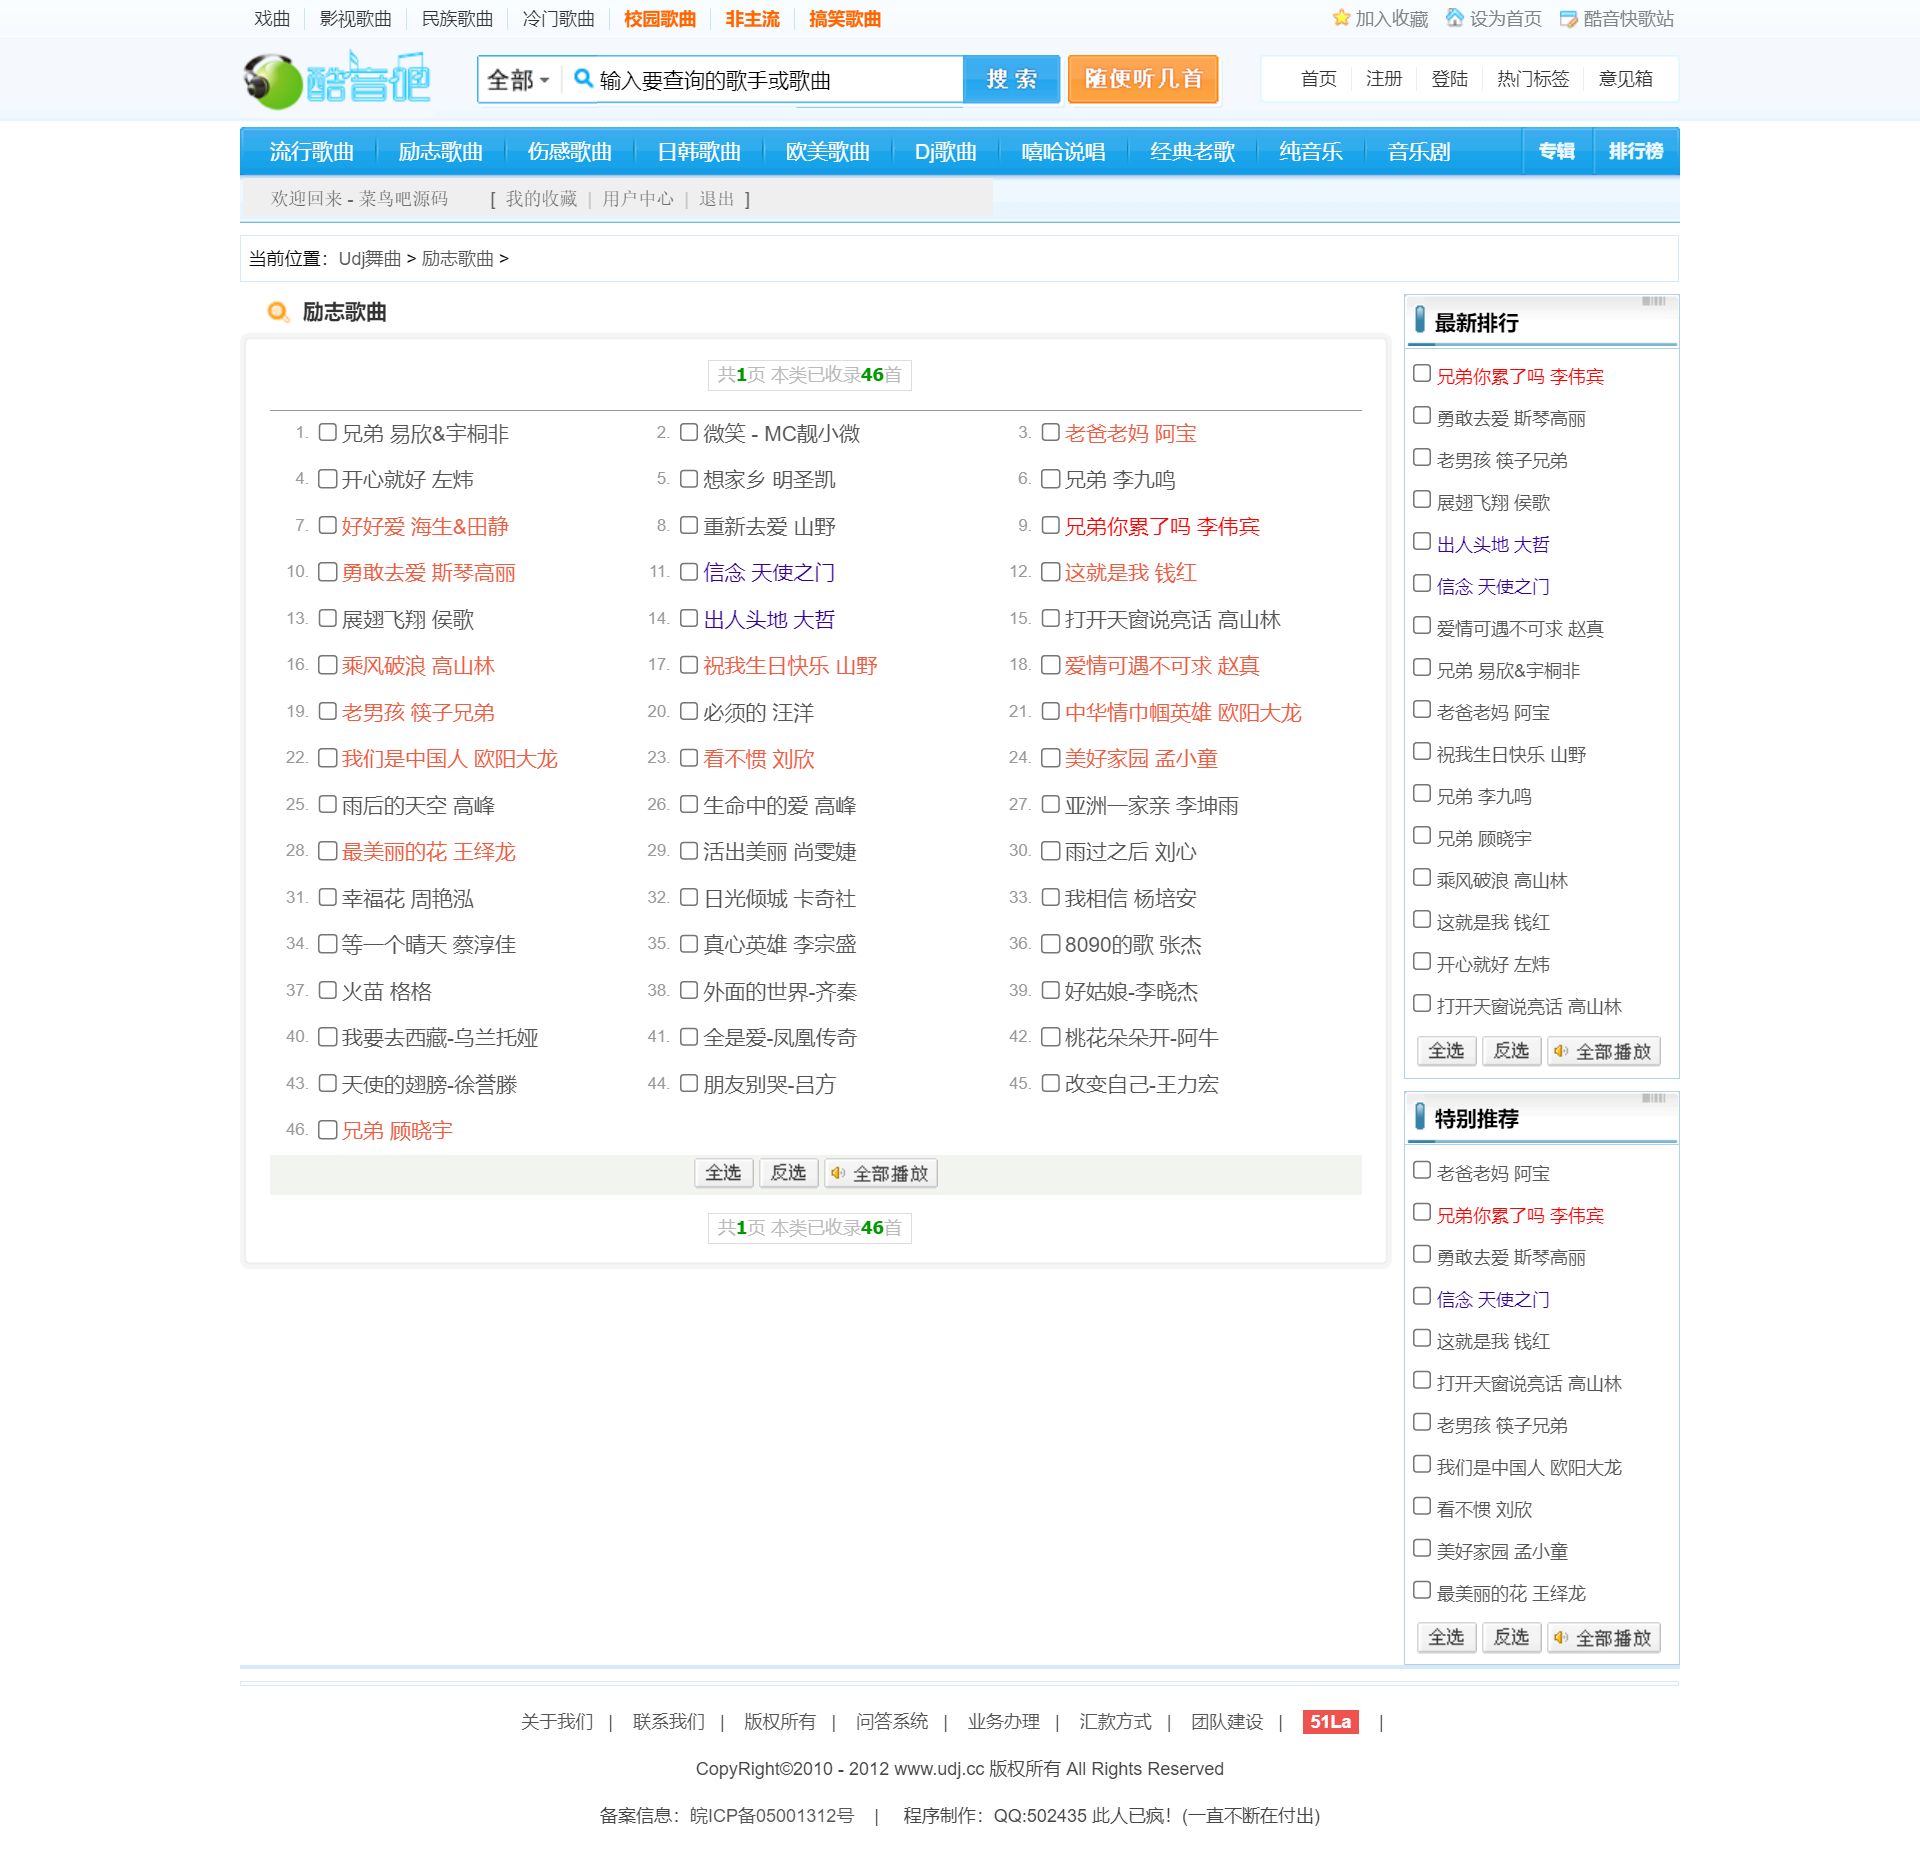Screen dimensions: 1920x1869
Task: Check song 1 兄弟 易欣&宇桐非
Action: 327,433
